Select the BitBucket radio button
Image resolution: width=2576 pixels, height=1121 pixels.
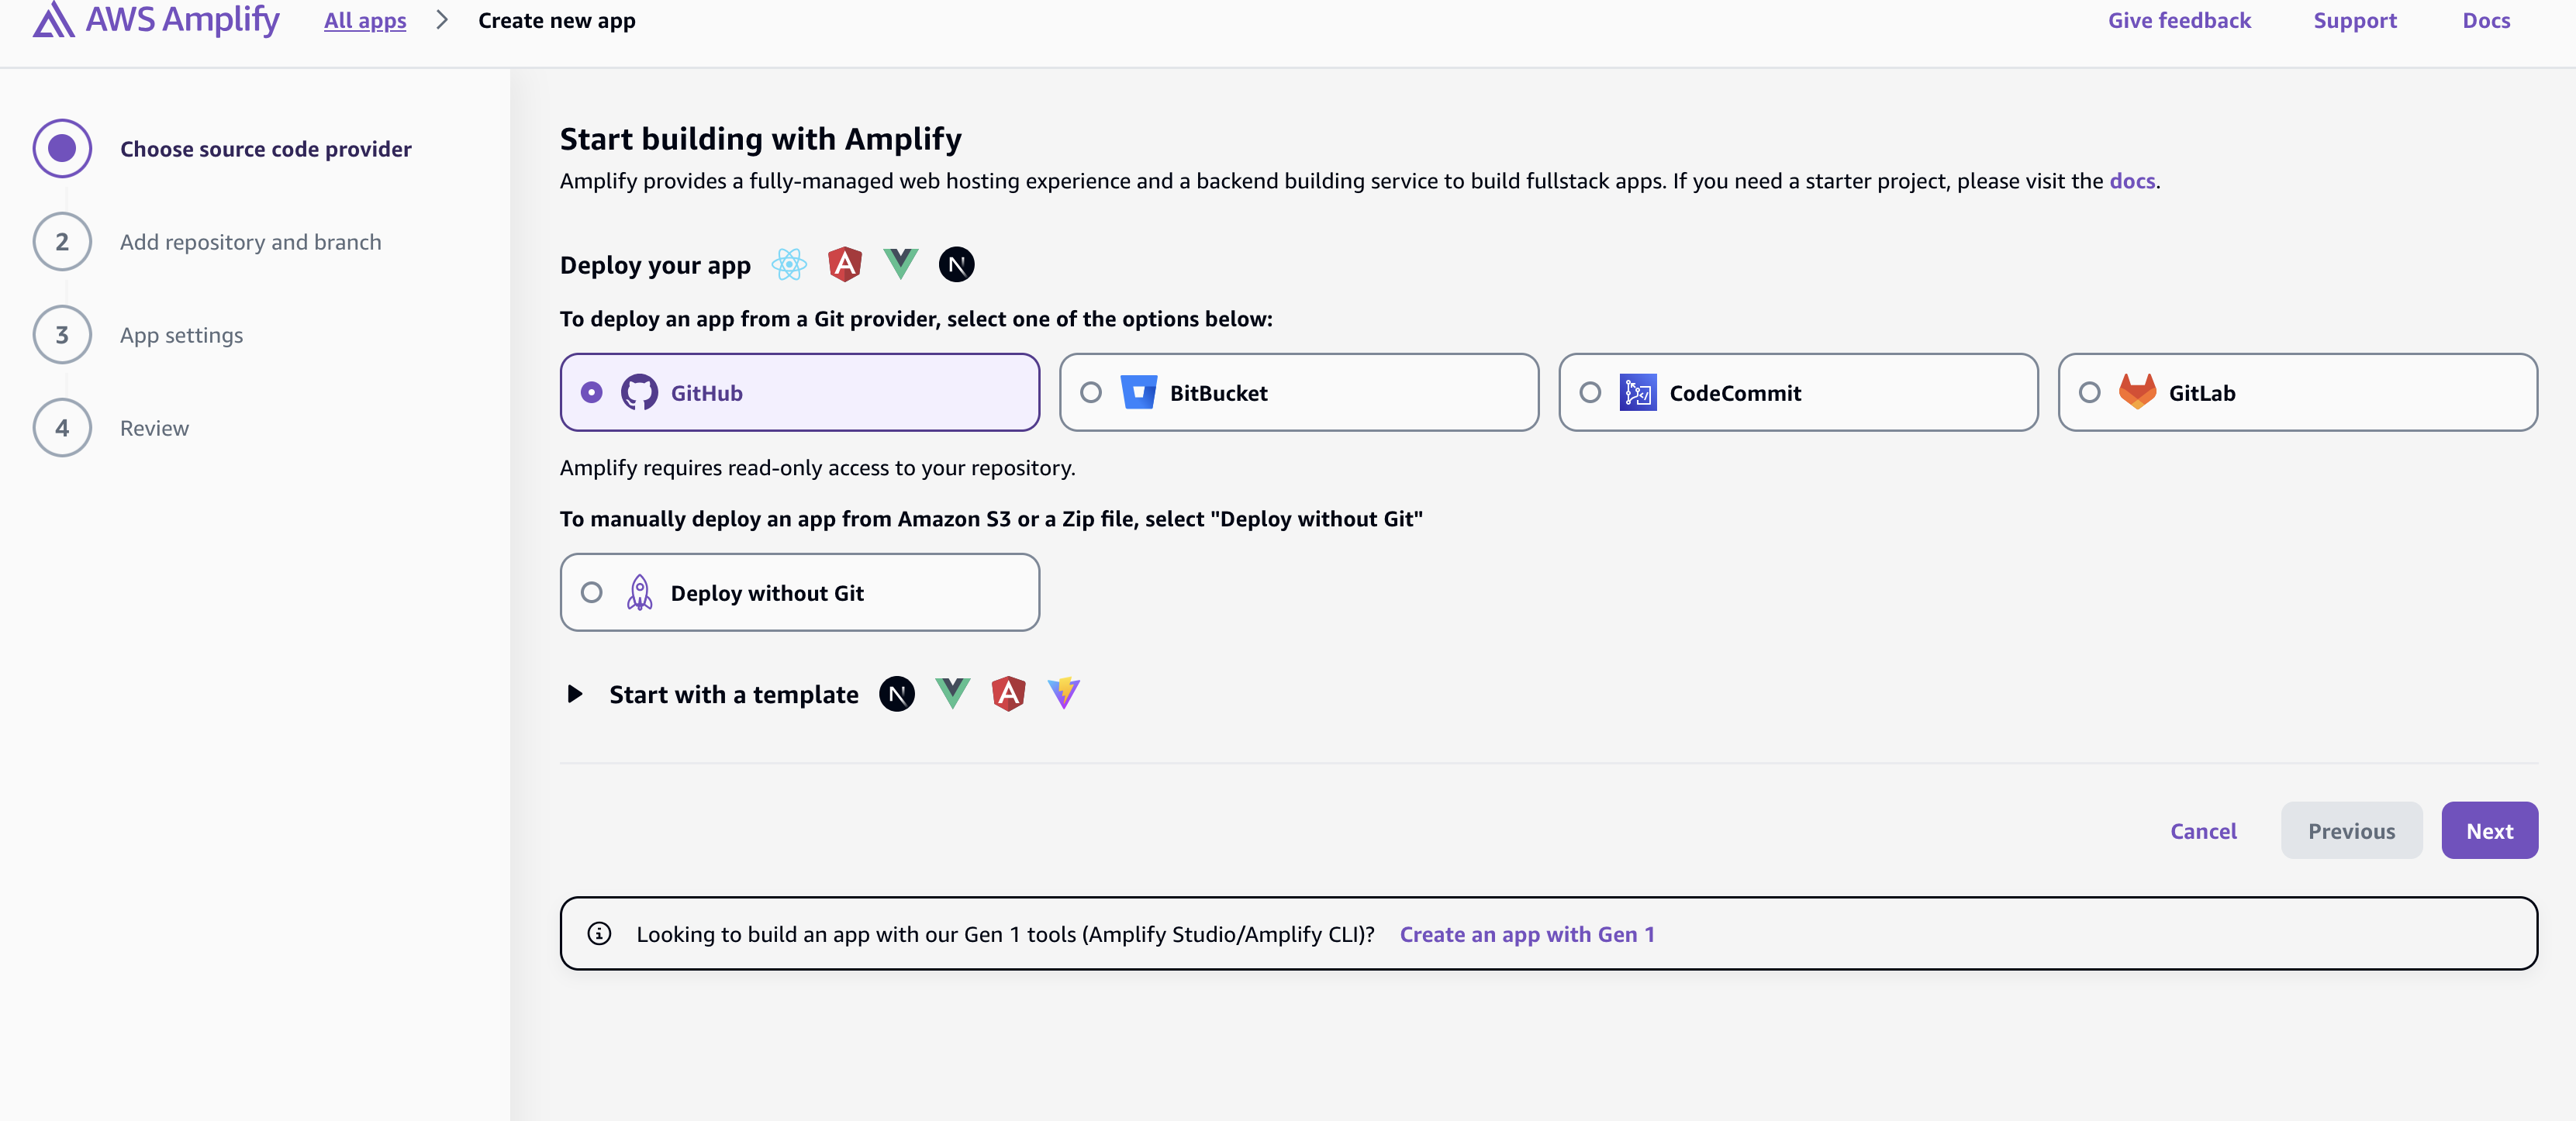coord(1091,393)
